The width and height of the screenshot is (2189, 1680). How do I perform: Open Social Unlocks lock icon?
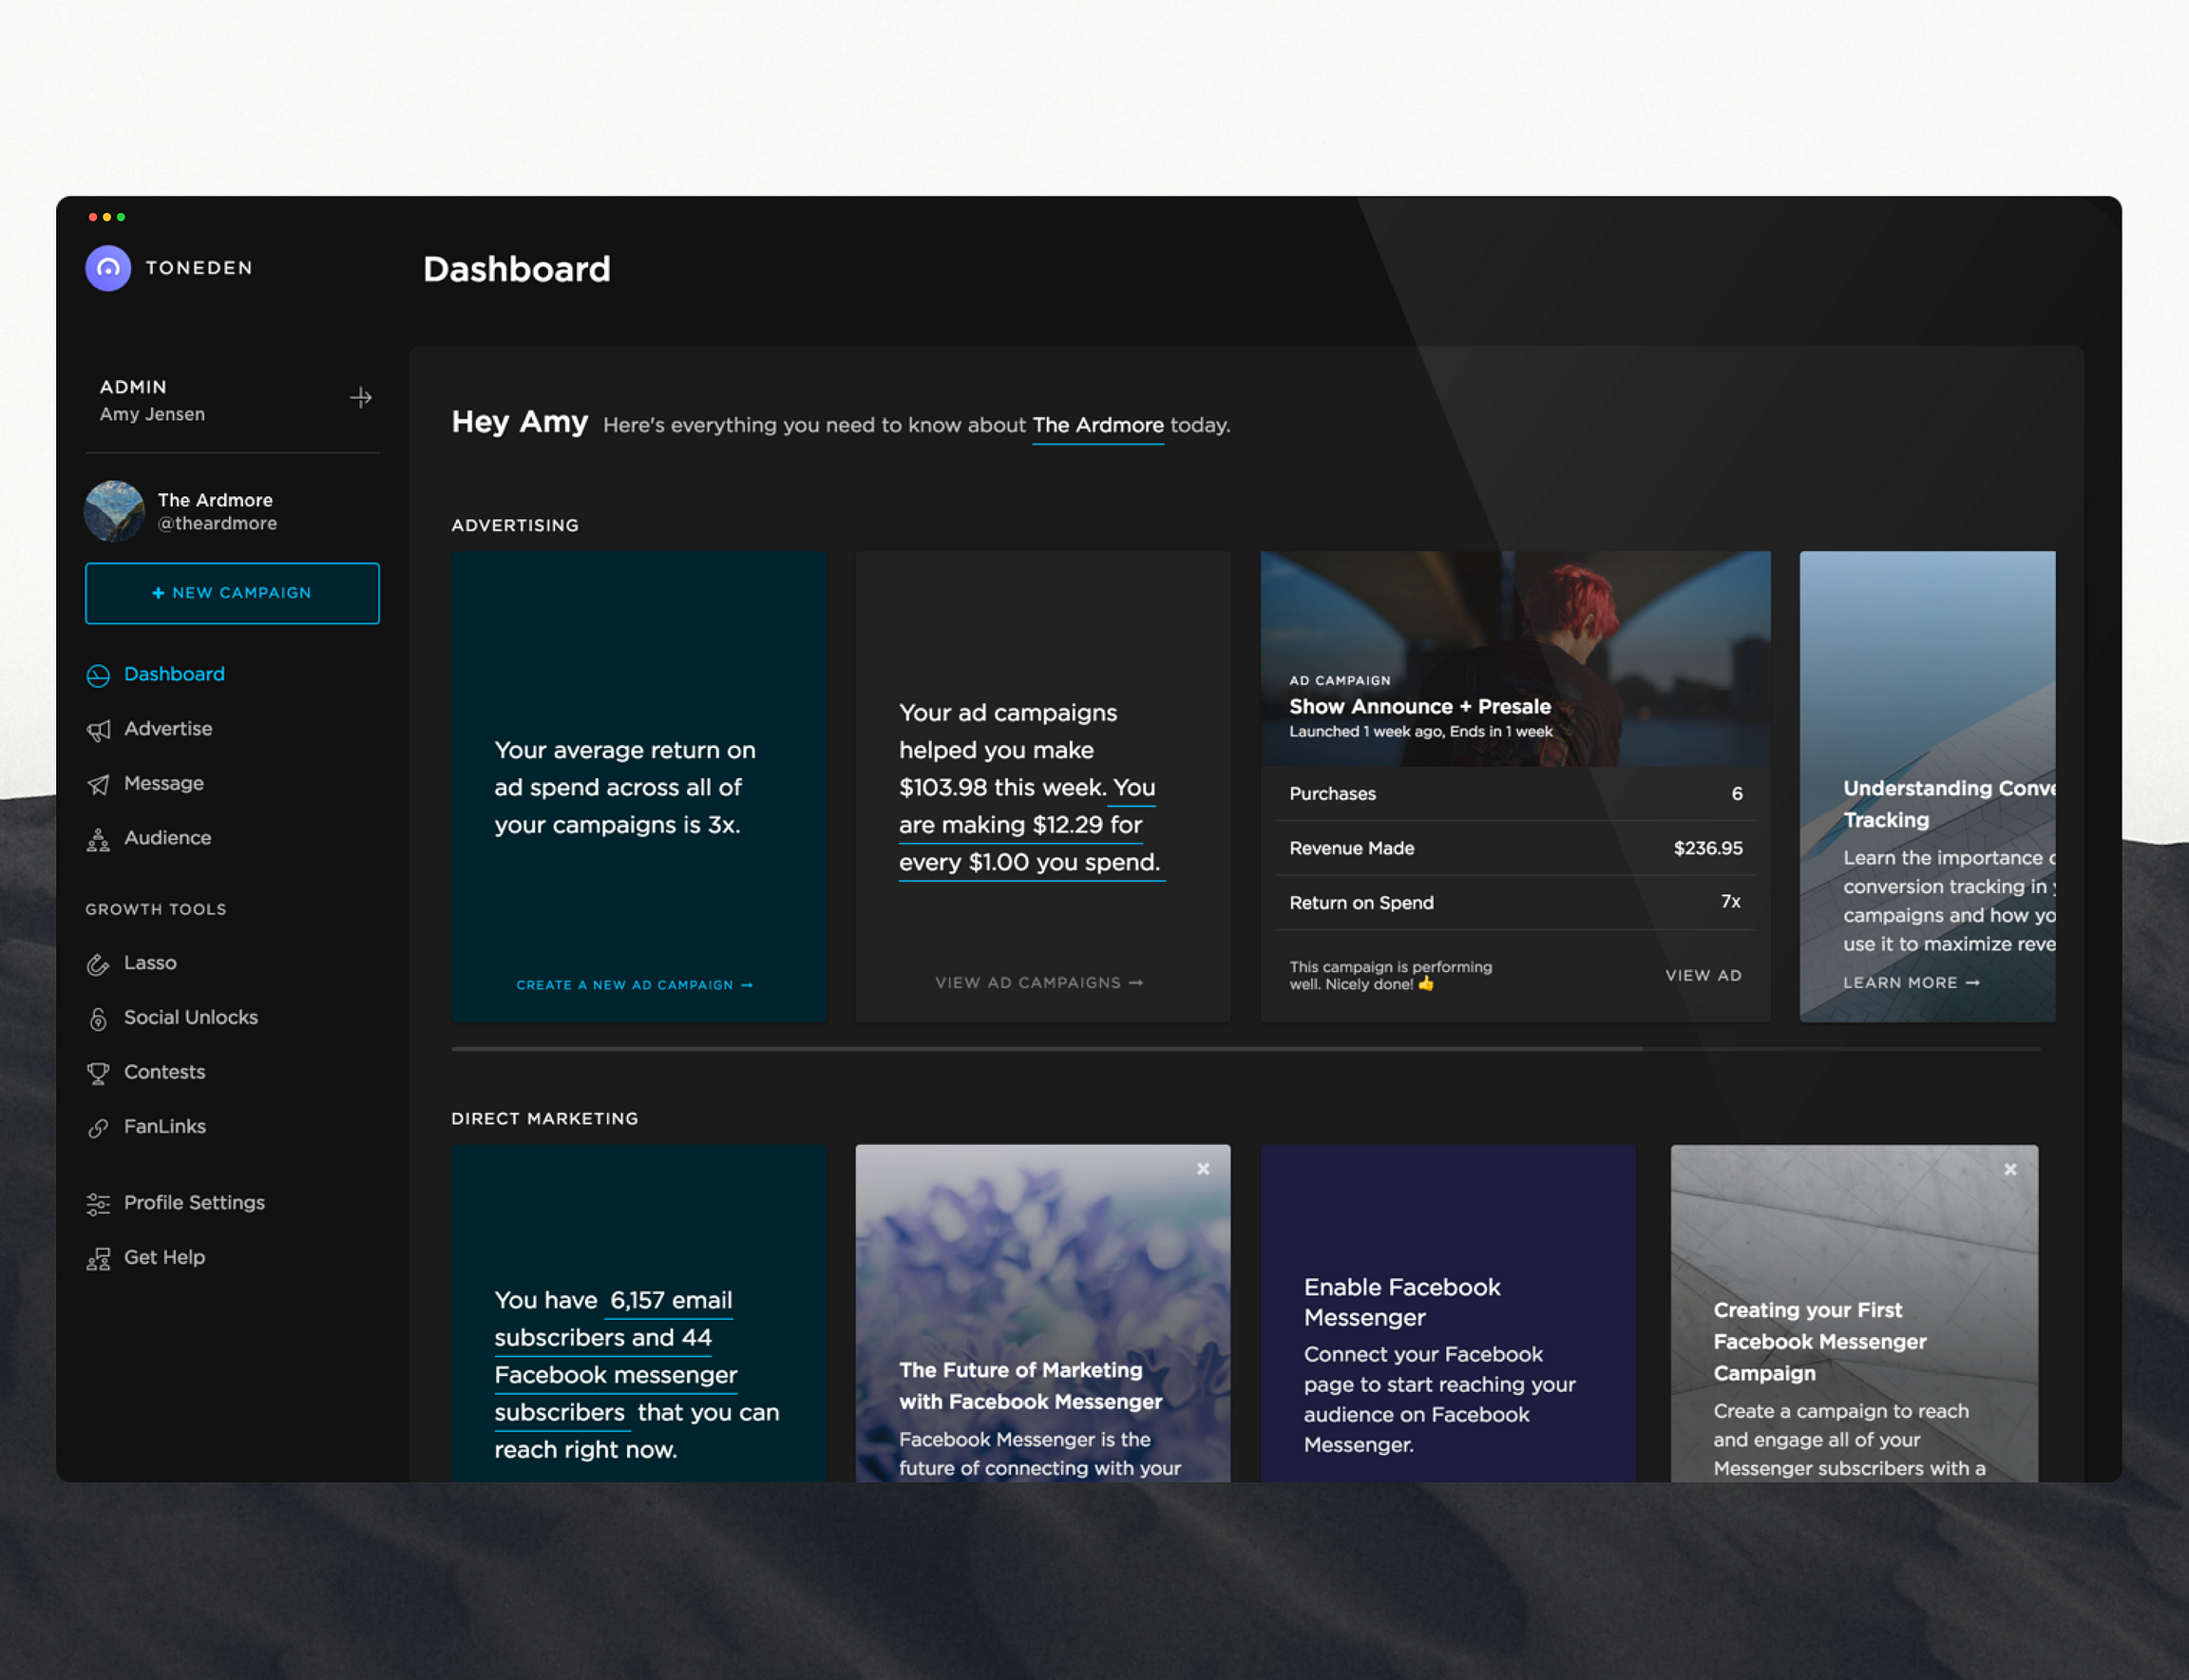click(x=98, y=1019)
